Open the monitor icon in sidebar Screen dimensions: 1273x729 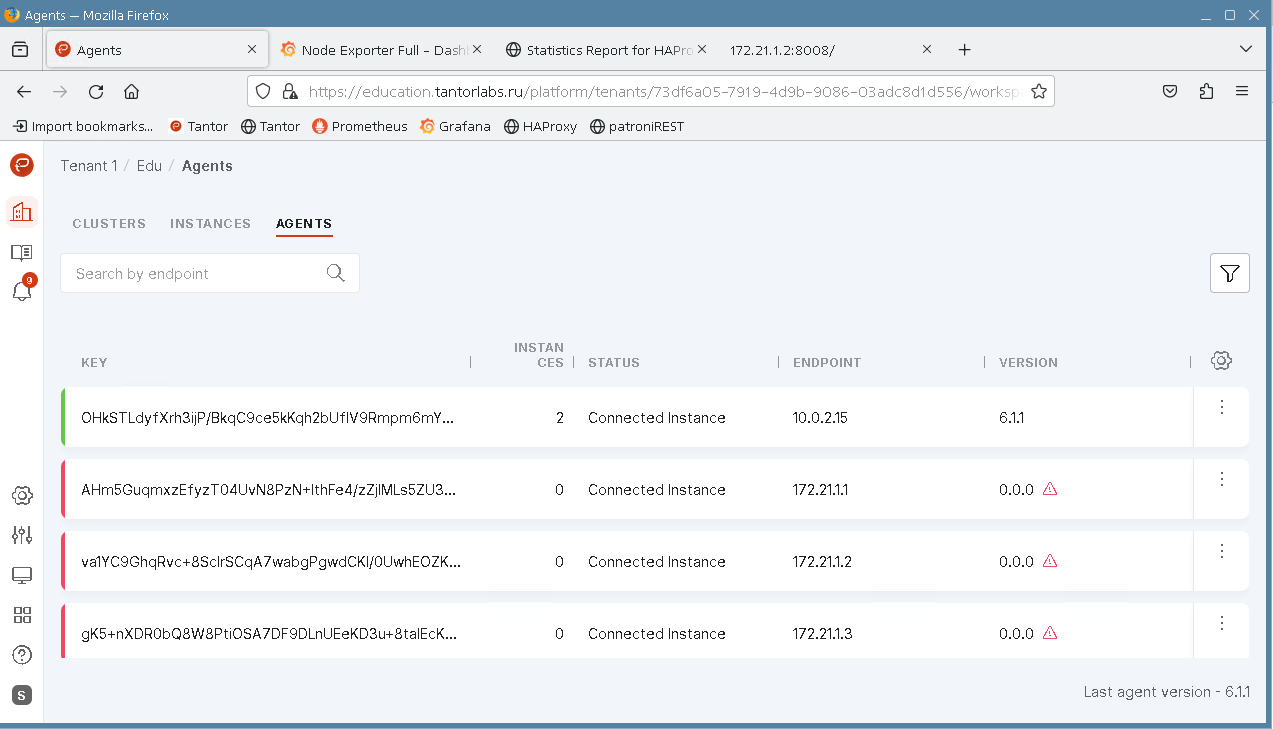(21, 575)
